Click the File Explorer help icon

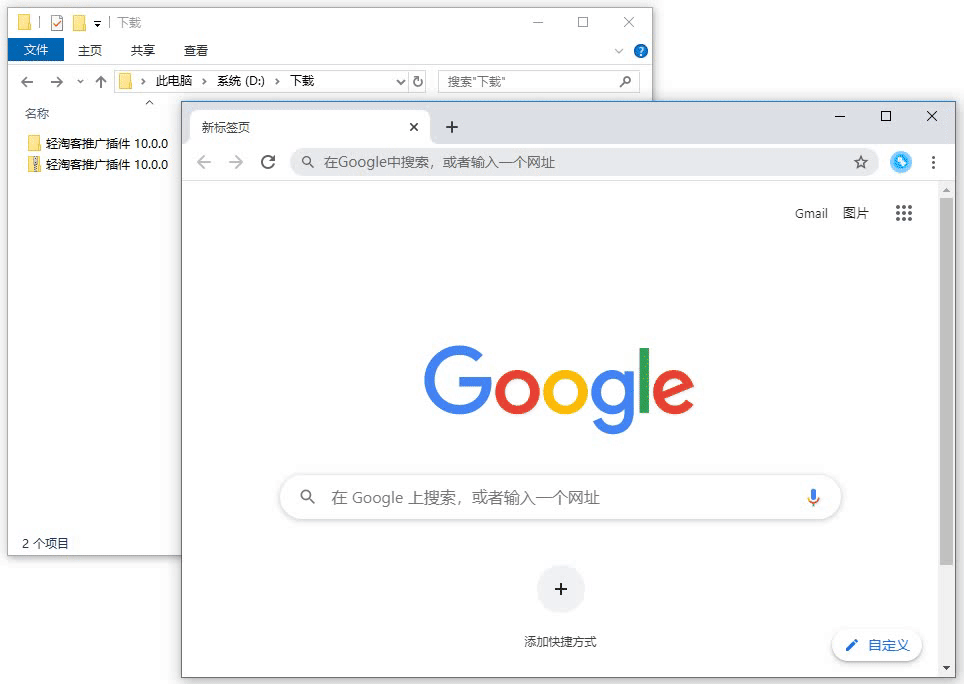click(641, 51)
